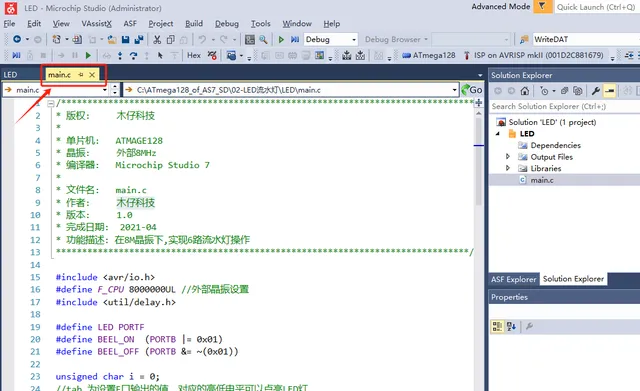Toggle the Preview Selected Items button
The image size is (640, 391).
point(609,91)
